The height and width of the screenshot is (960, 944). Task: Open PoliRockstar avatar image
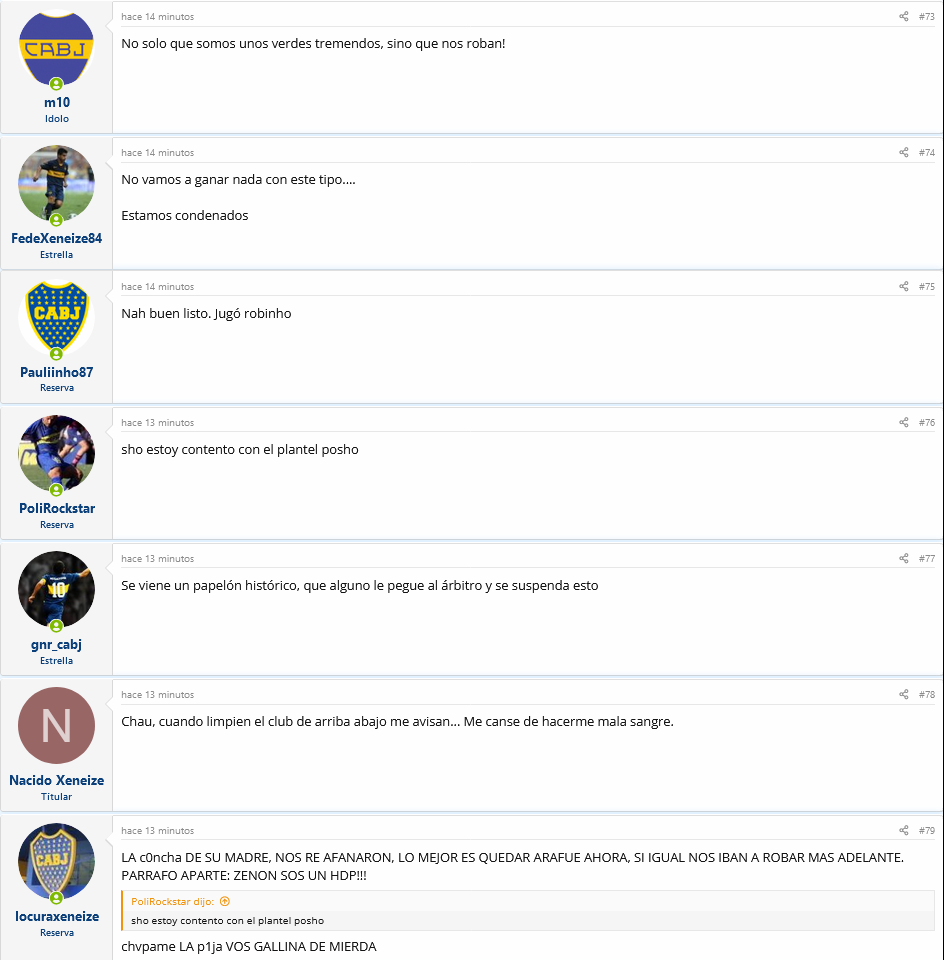pyautogui.click(x=56, y=454)
